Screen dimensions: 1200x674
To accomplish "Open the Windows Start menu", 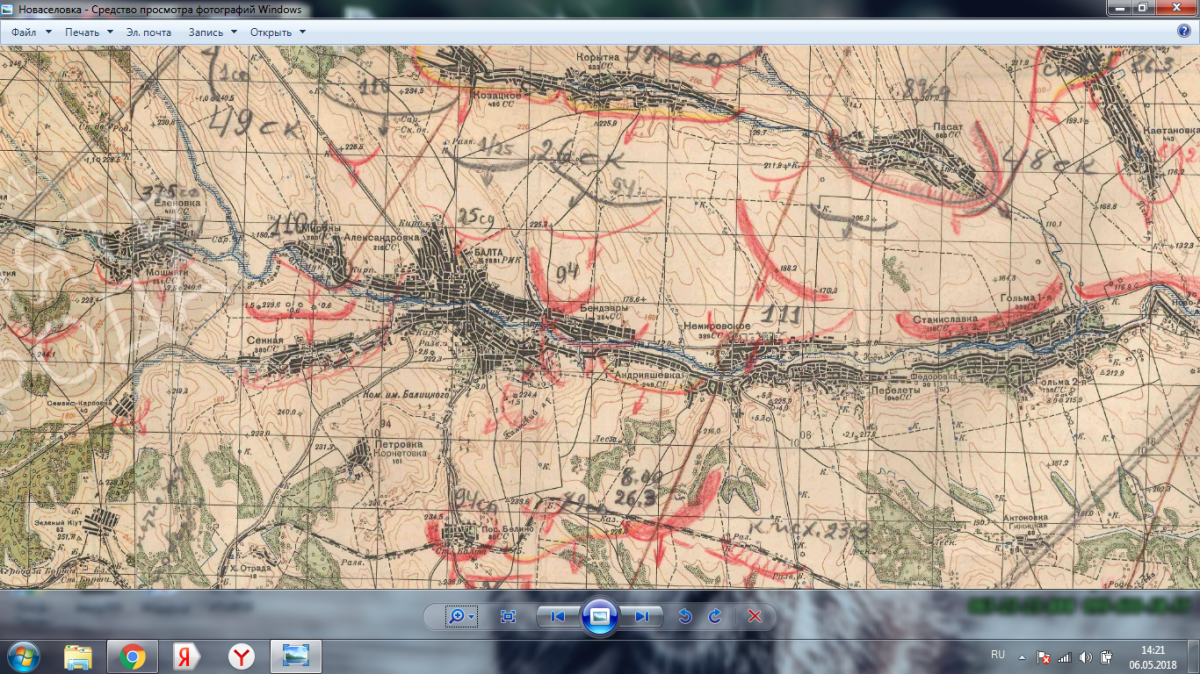I will (x=22, y=656).
